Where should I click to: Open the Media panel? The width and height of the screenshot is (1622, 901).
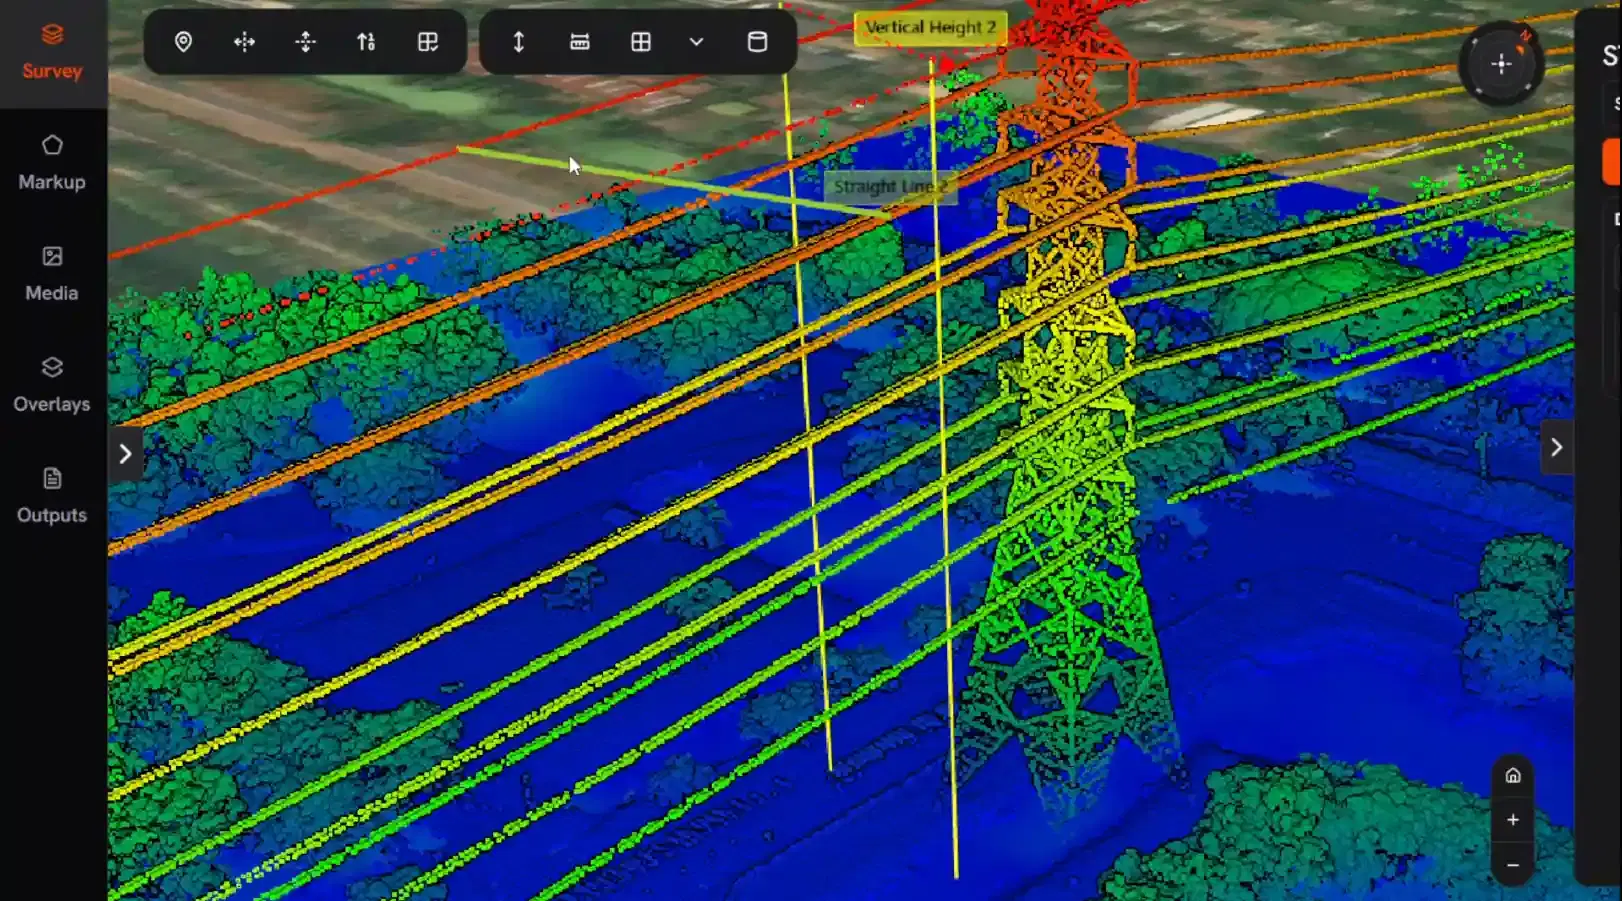pyautogui.click(x=51, y=274)
